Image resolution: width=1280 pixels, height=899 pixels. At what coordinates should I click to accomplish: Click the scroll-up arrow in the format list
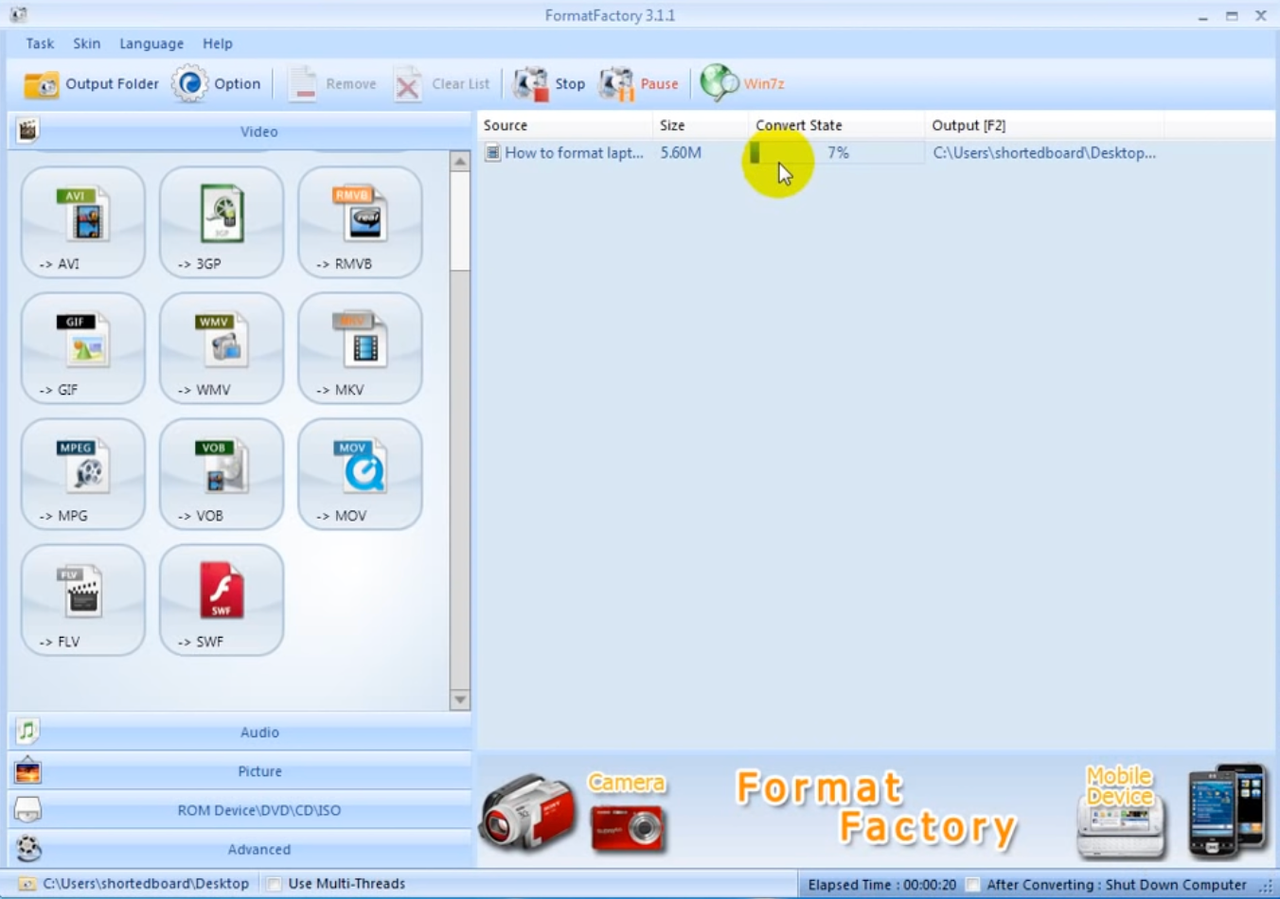(x=460, y=161)
